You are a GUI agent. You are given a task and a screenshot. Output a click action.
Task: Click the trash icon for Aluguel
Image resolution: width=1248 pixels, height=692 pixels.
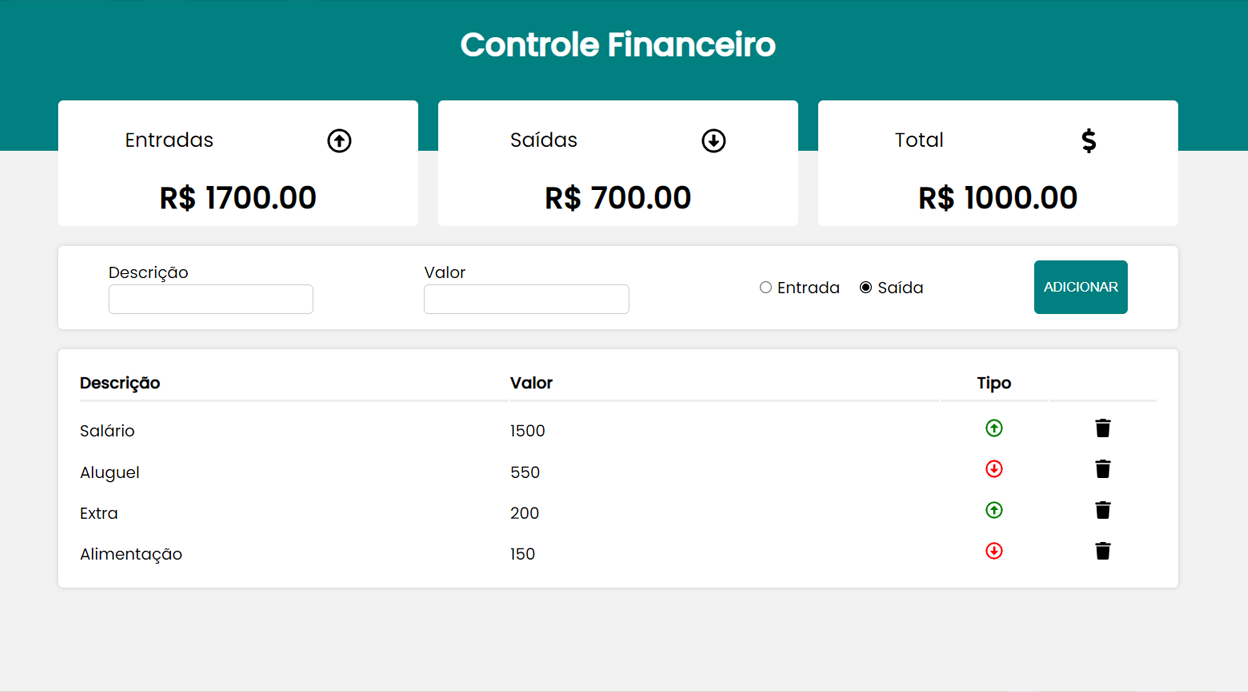pyautogui.click(x=1103, y=470)
